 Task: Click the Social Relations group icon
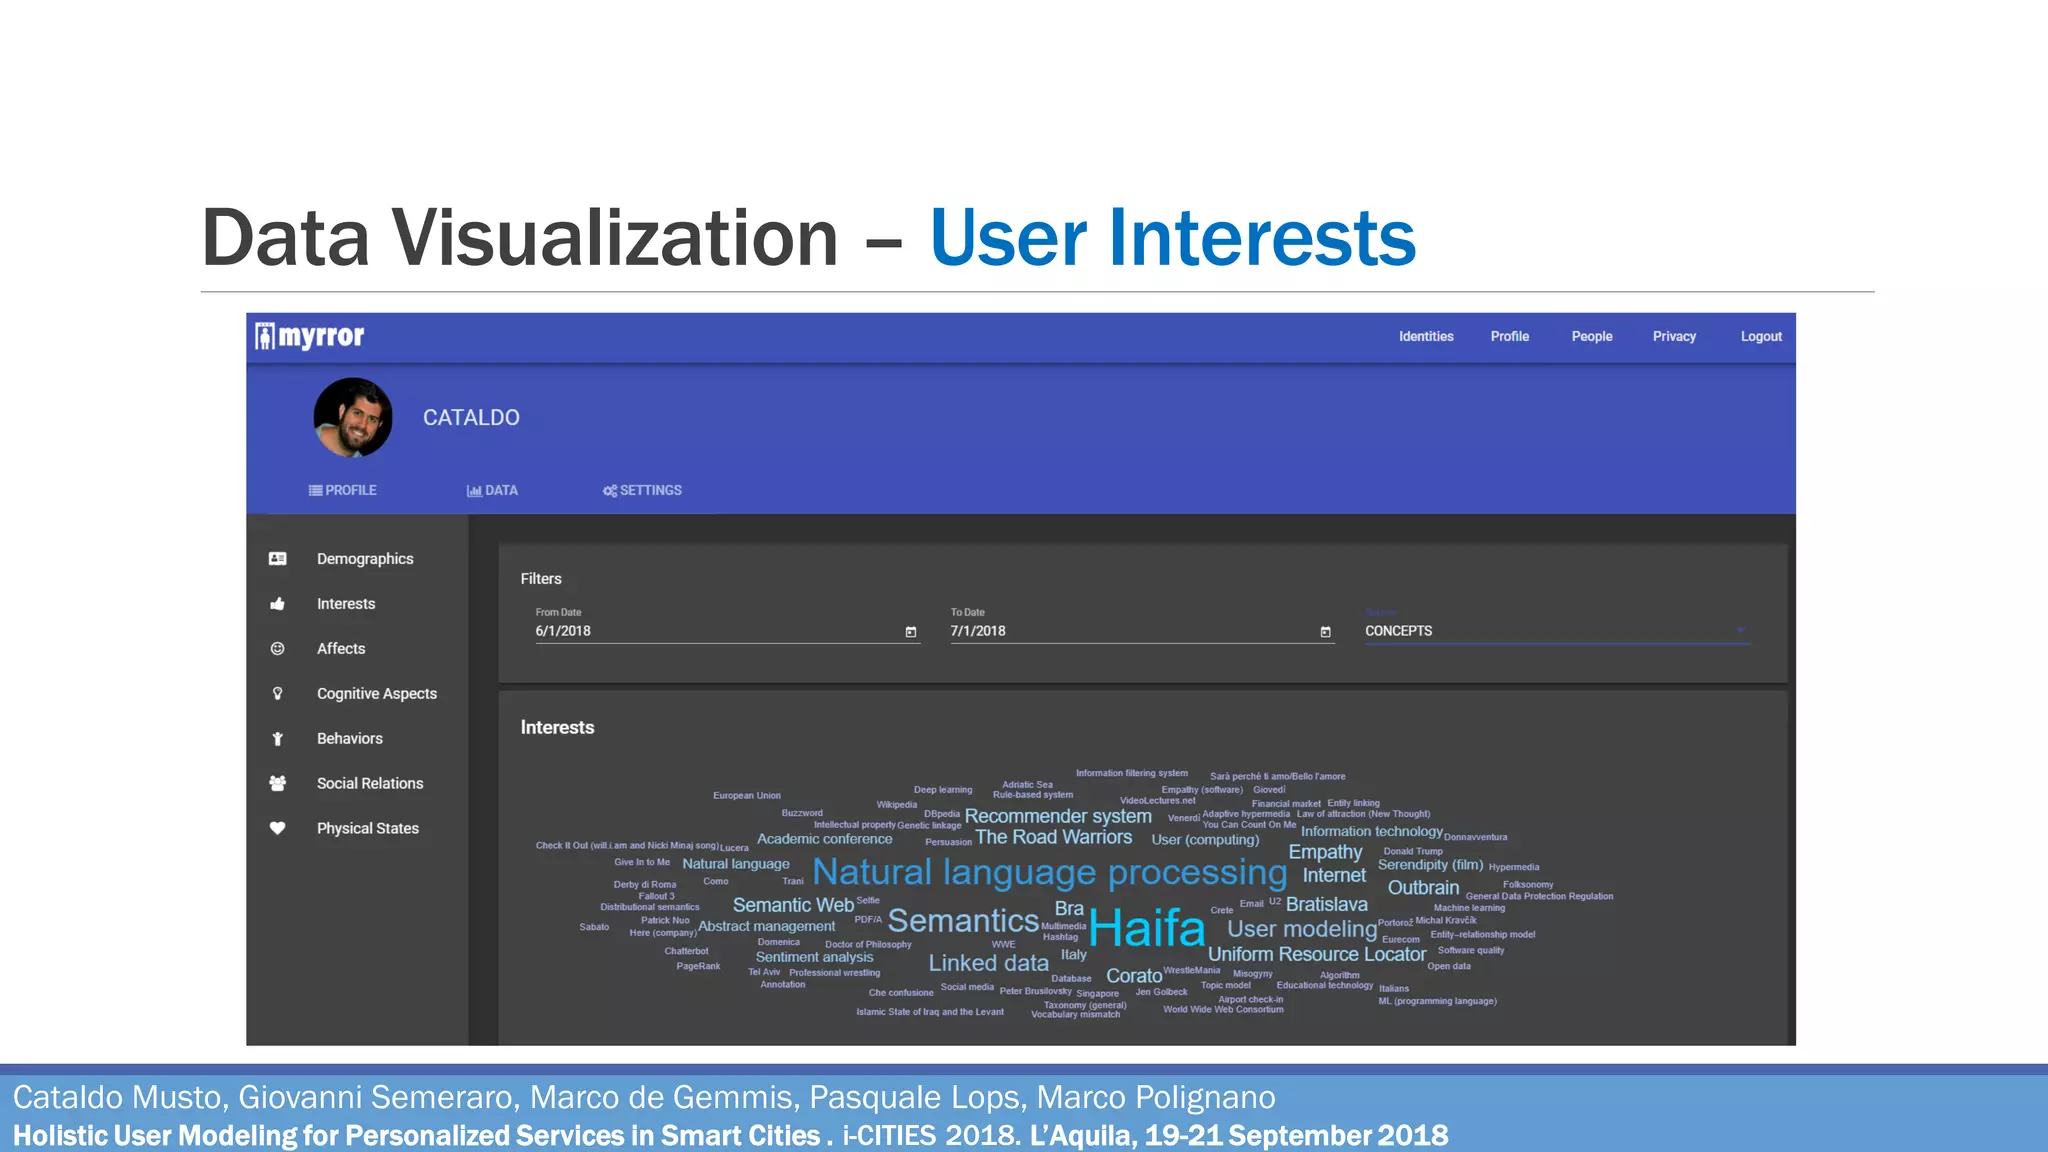coord(278,783)
